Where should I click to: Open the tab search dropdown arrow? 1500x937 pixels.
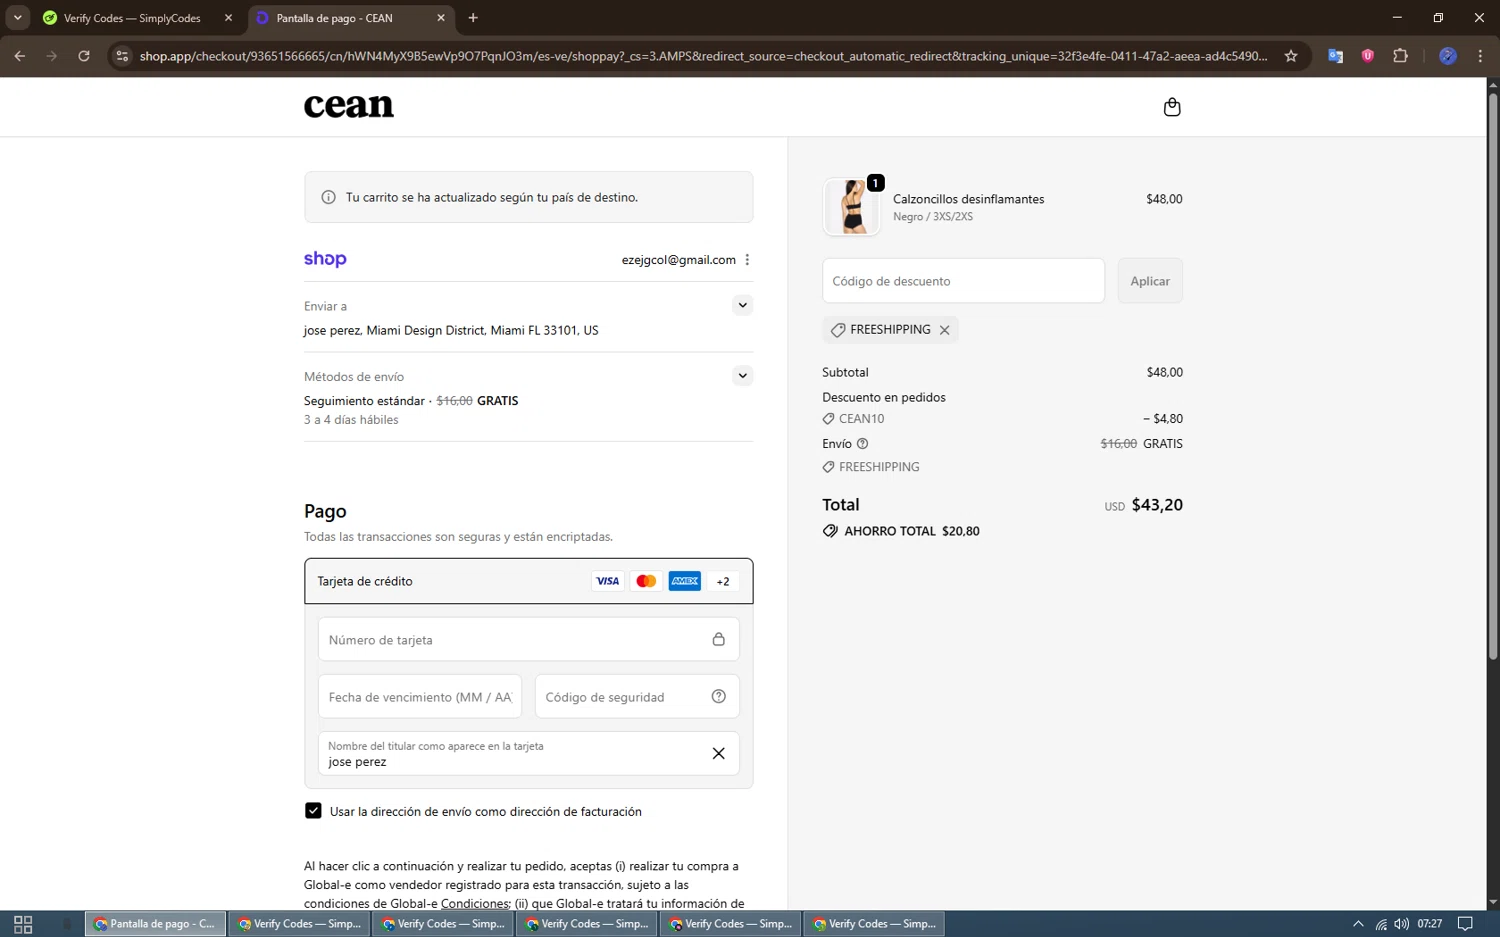[17, 17]
